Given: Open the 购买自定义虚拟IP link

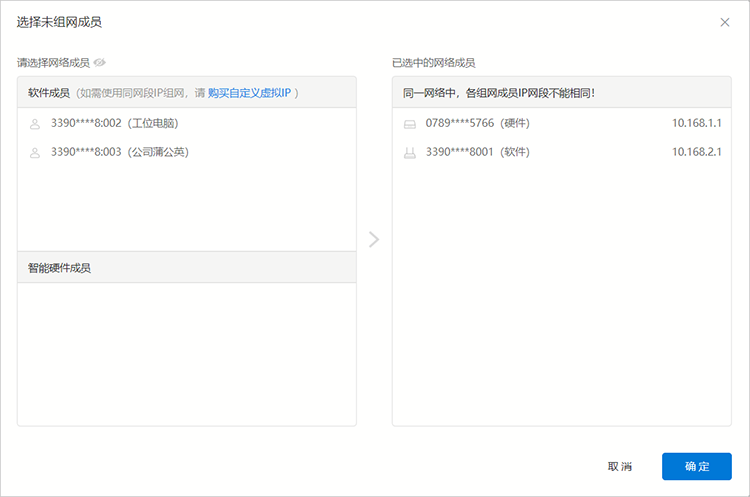Looking at the screenshot, I should coord(249,93).
